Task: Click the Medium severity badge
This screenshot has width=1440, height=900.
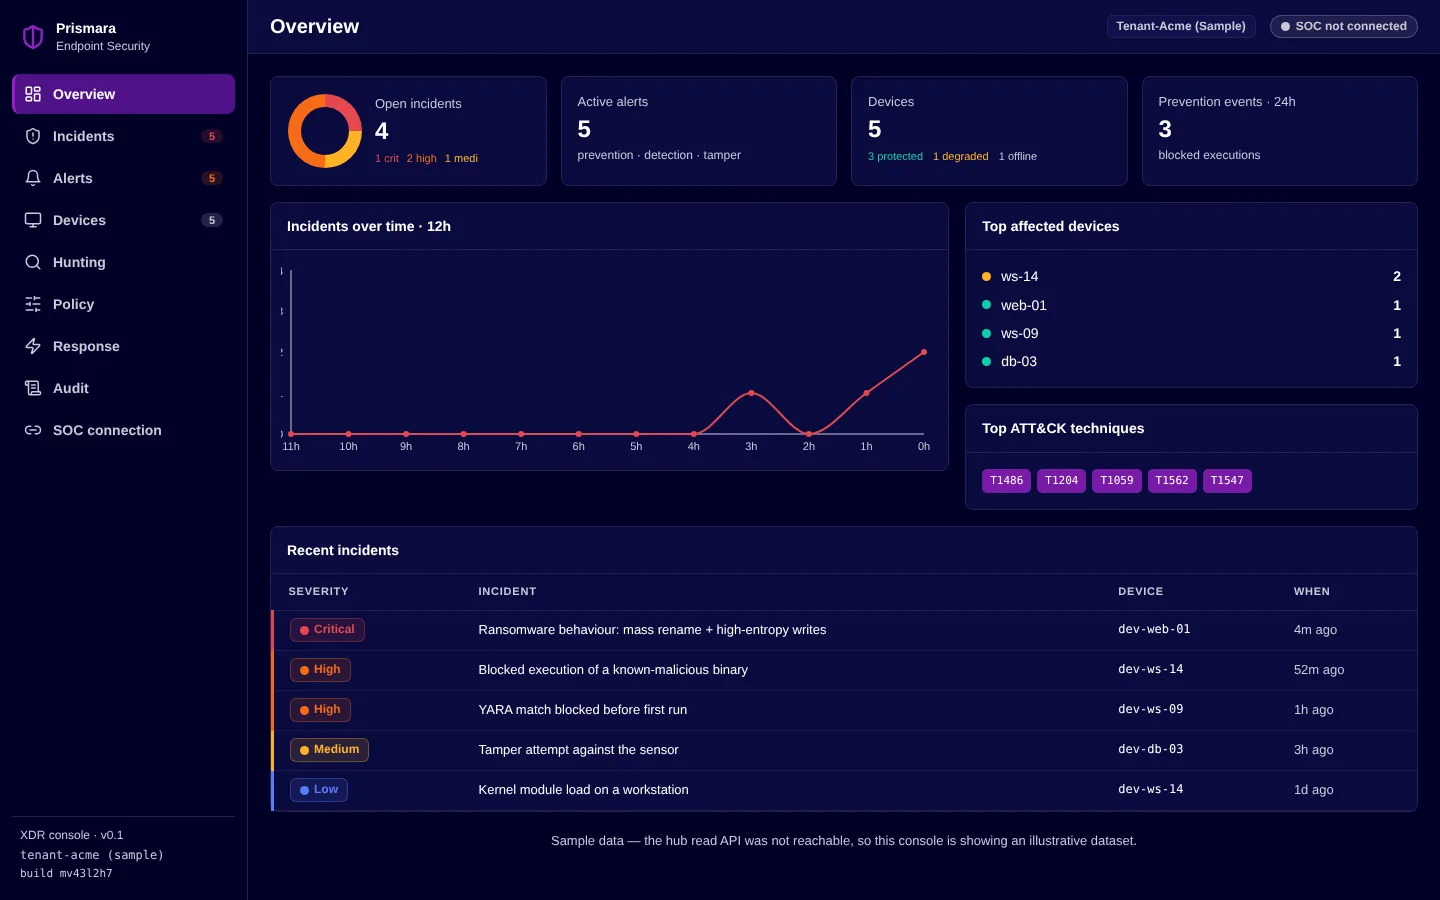Action: click(x=329, y=750)
